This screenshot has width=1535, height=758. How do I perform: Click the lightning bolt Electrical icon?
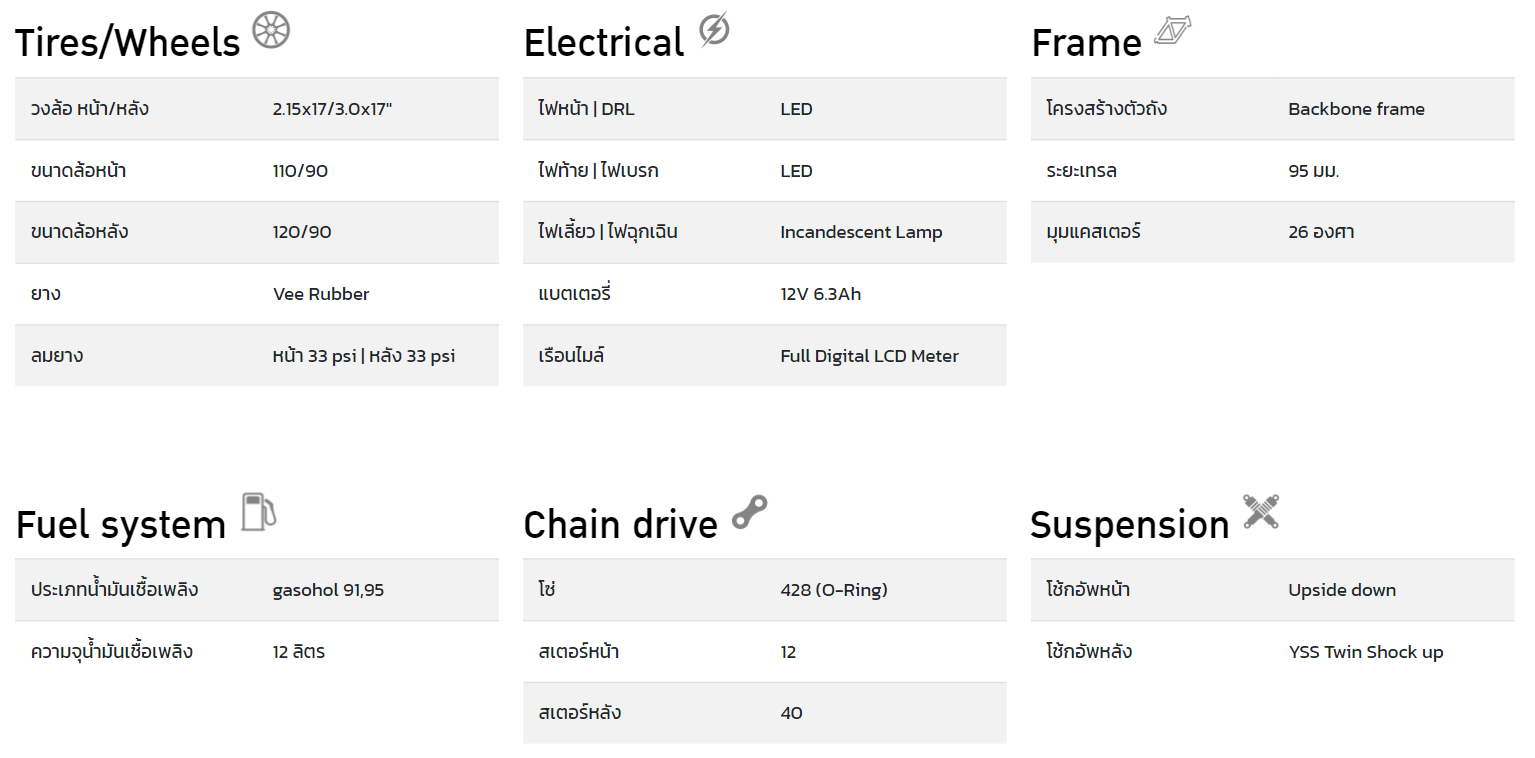714,30
